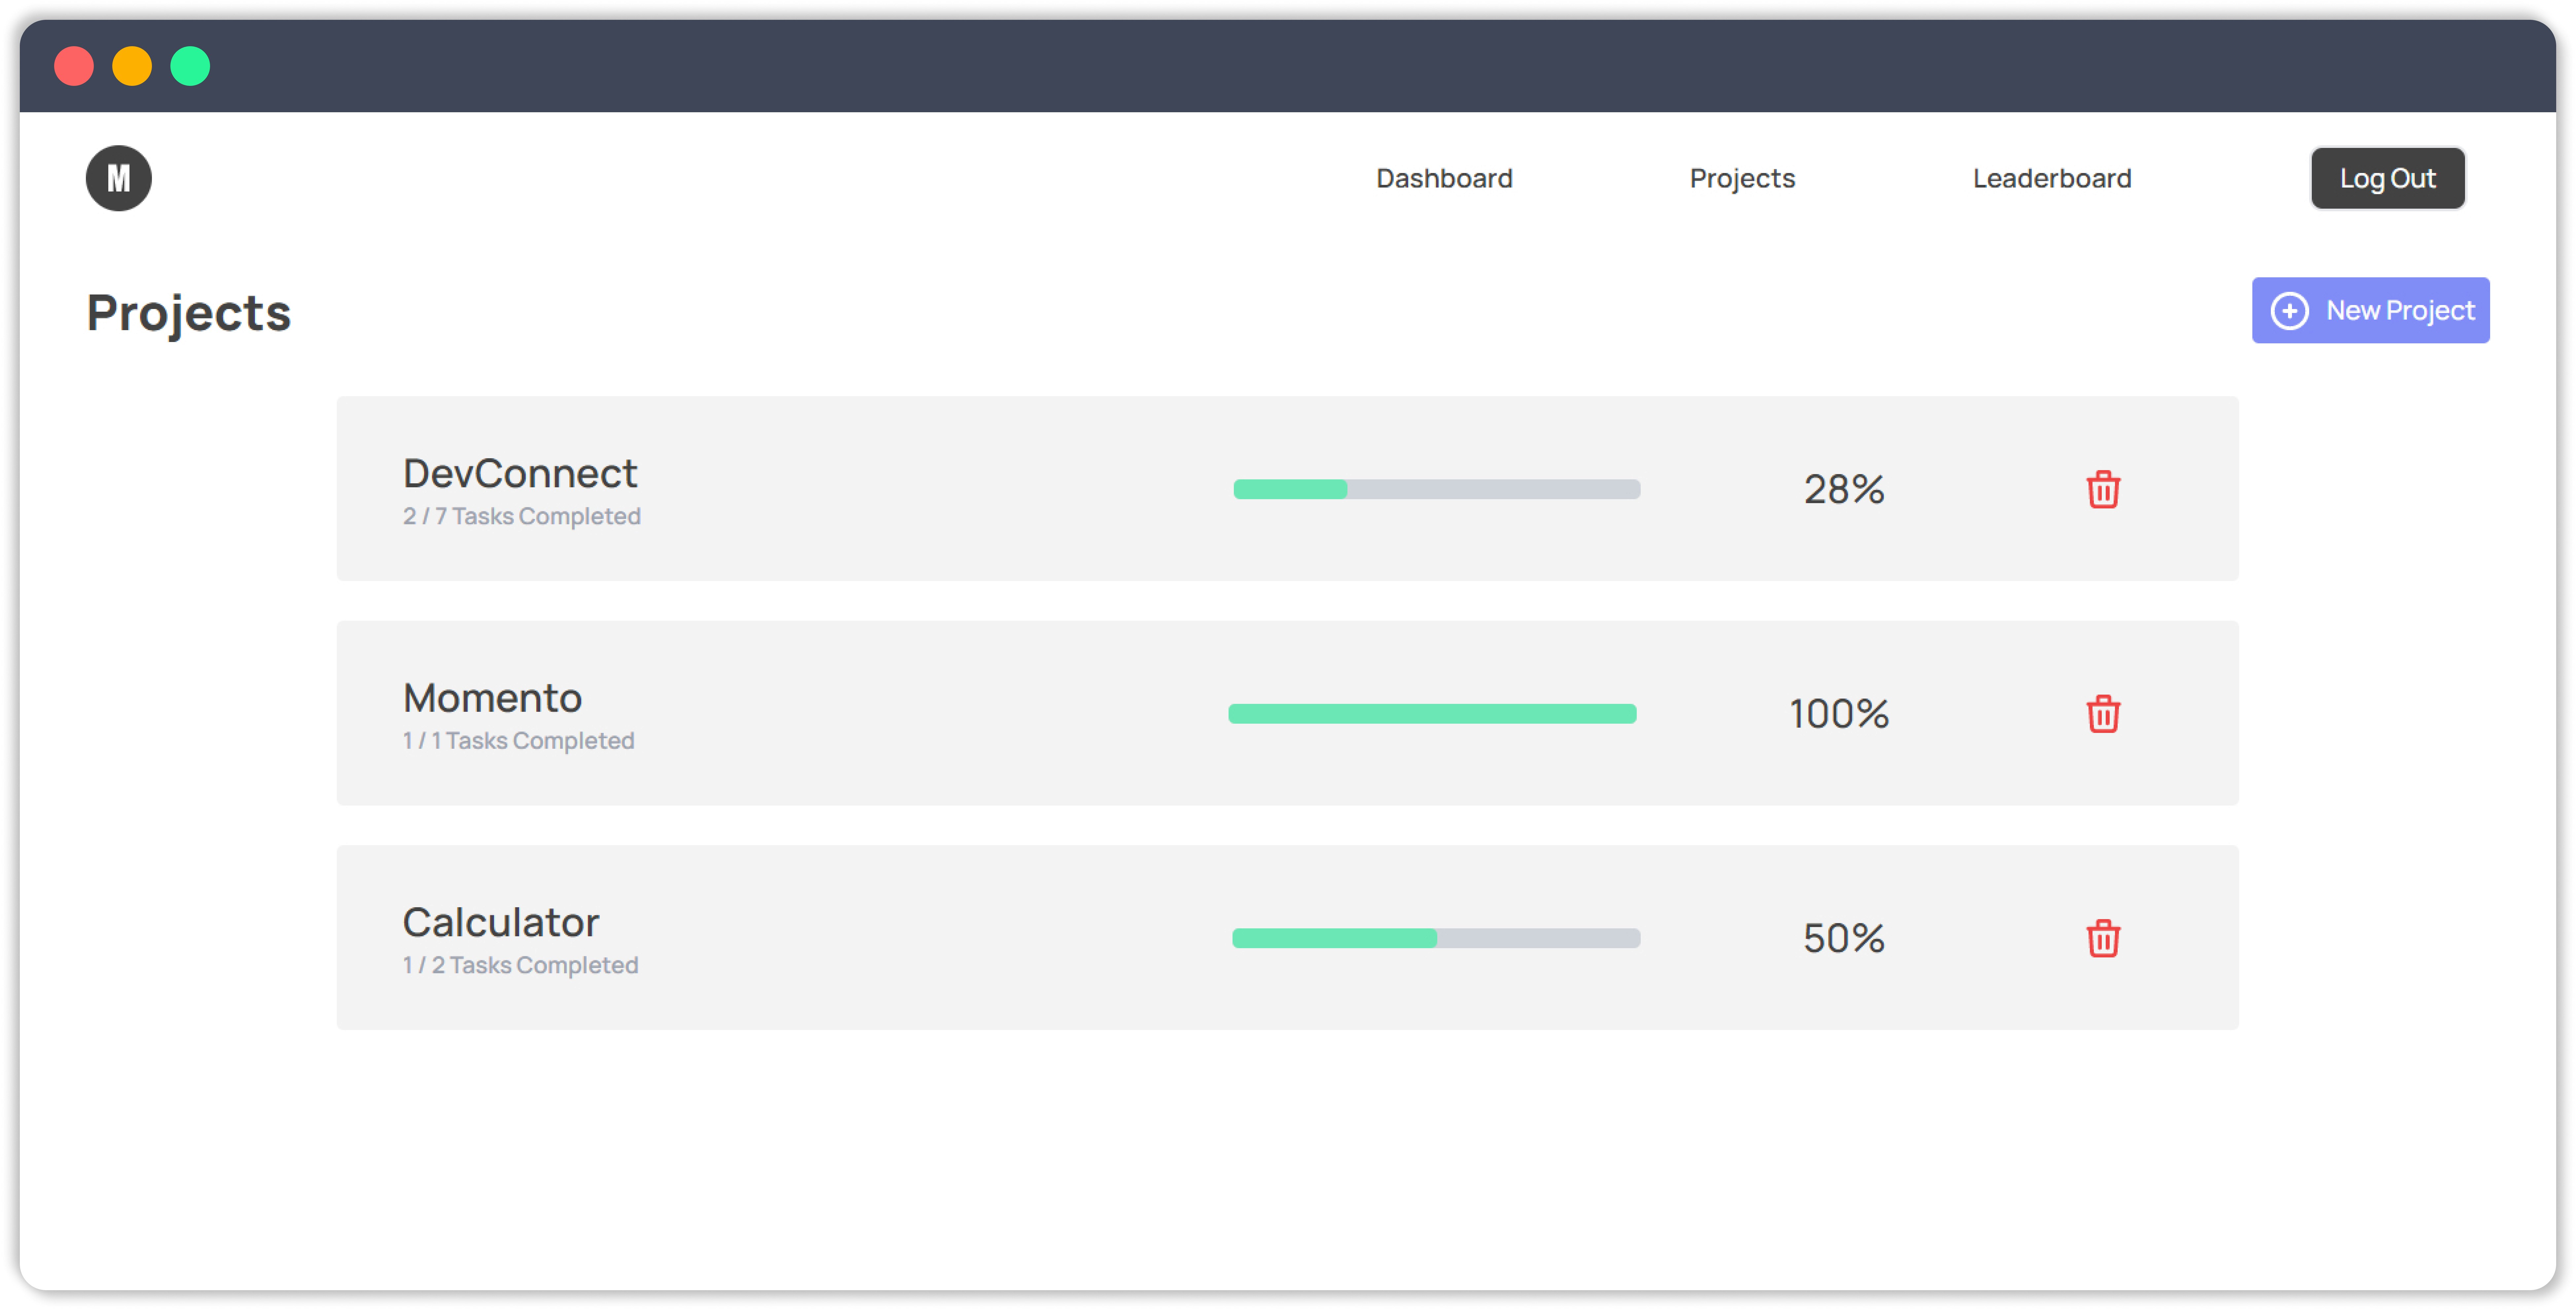2576x1310 pixels.
Task: Click the 2 / 7 Tasks Completed text
Action: tap(521, 516)
